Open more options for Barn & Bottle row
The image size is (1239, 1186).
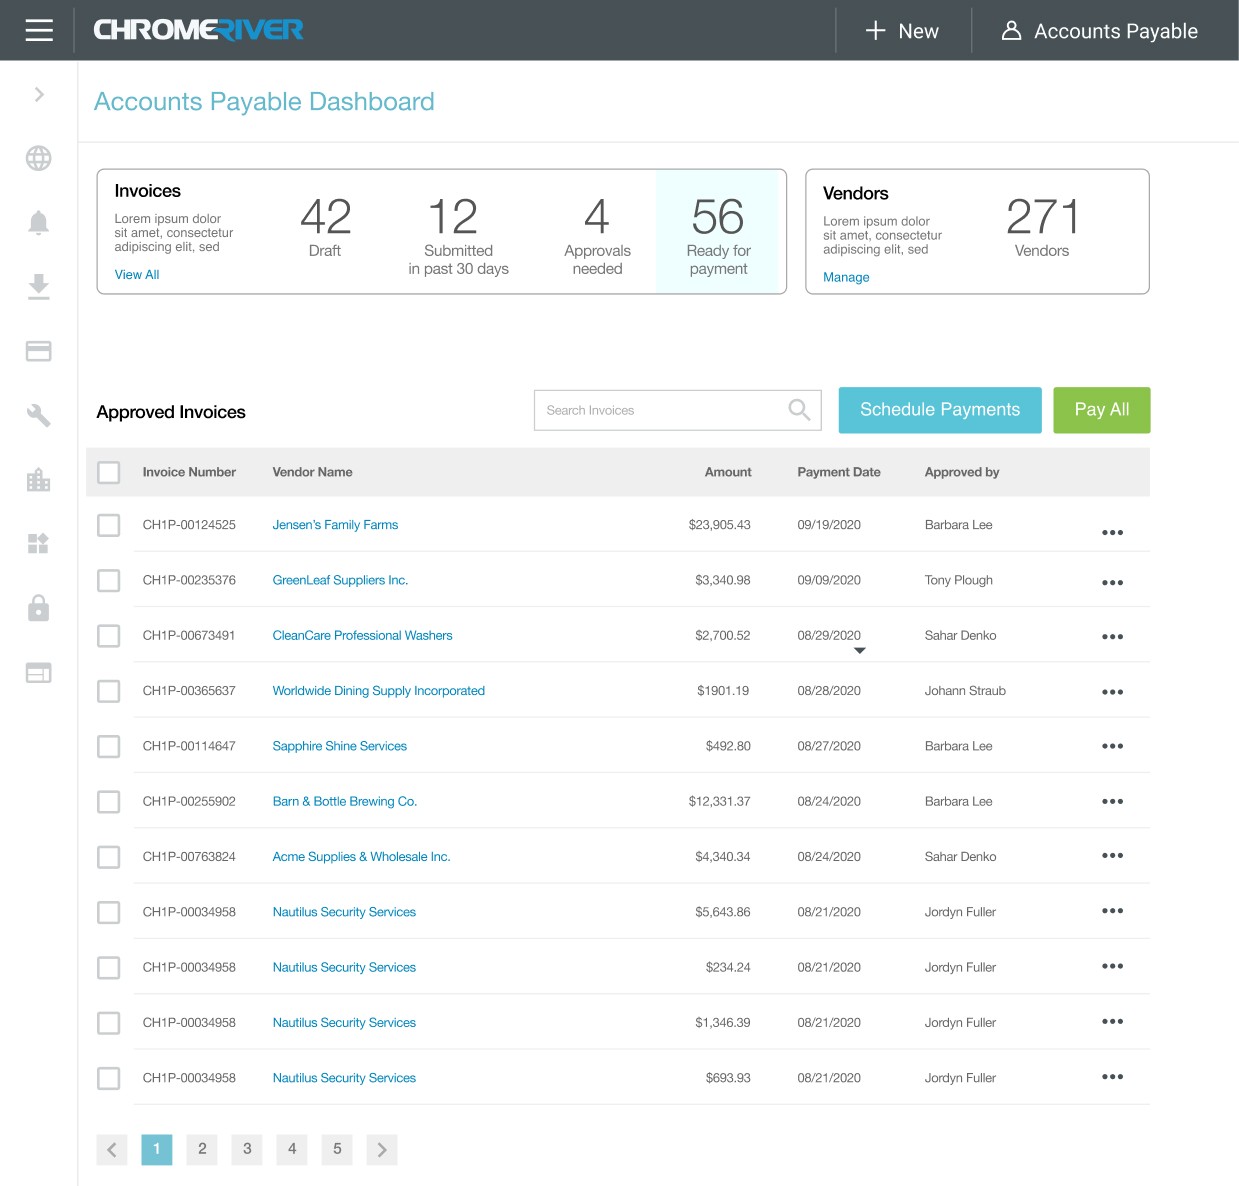(x=1112, y=801)
